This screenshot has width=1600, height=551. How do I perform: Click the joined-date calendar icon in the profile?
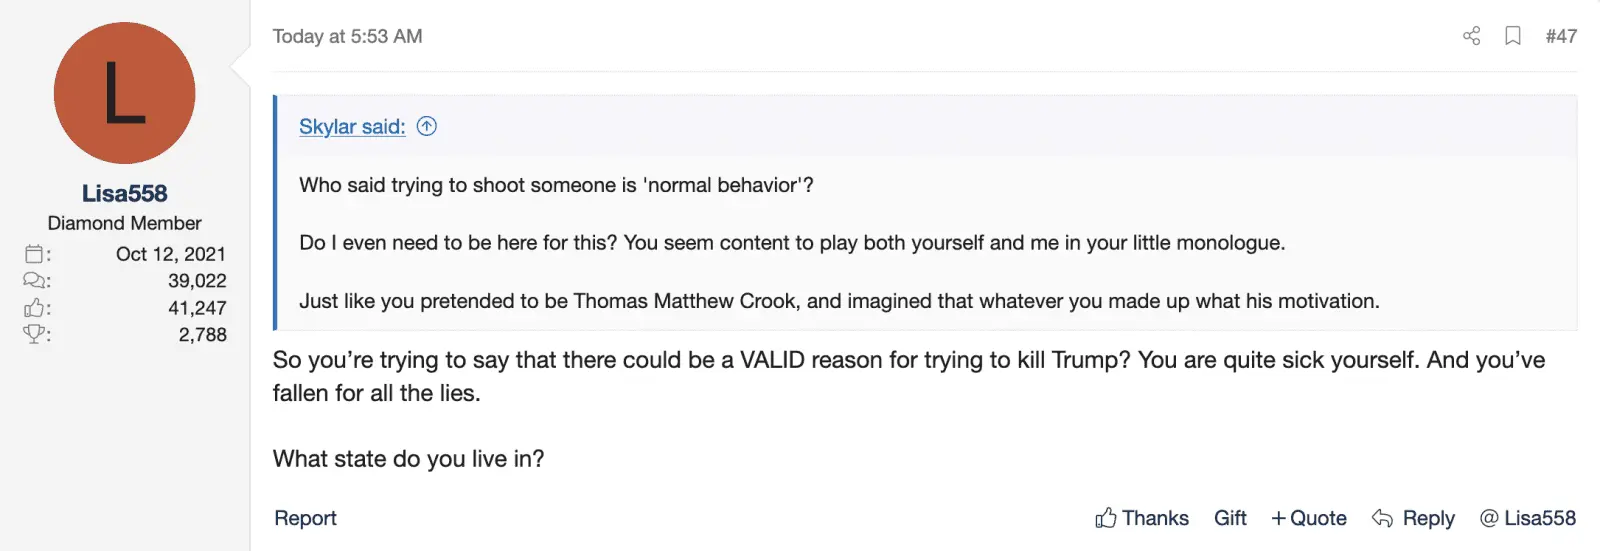(x=35, y=254)
